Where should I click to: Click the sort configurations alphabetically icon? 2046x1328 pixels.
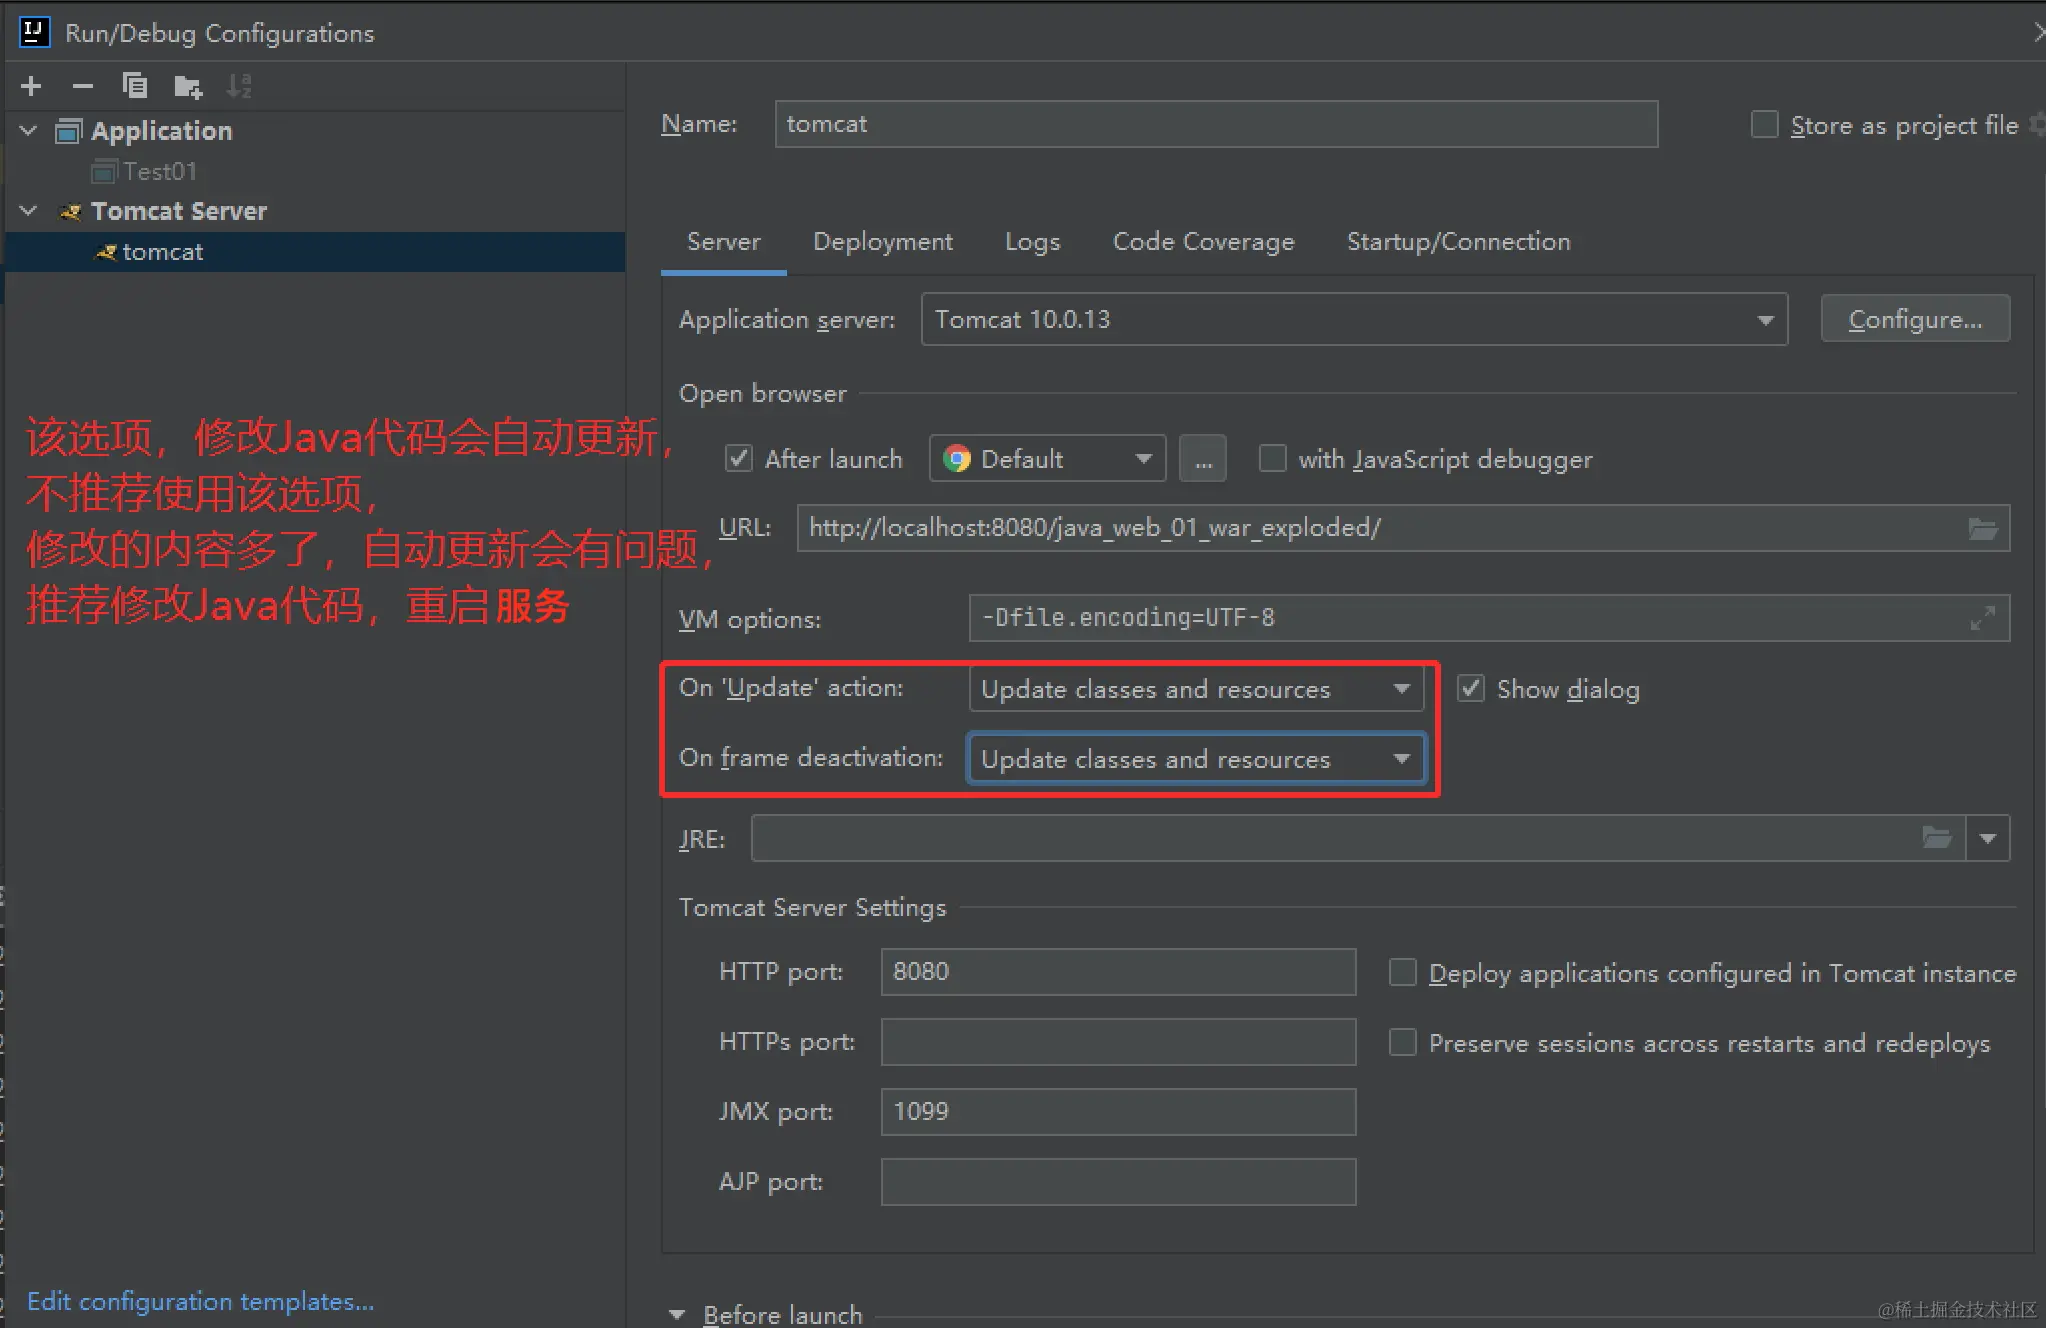pyautogui.click(x=239, y=86)
